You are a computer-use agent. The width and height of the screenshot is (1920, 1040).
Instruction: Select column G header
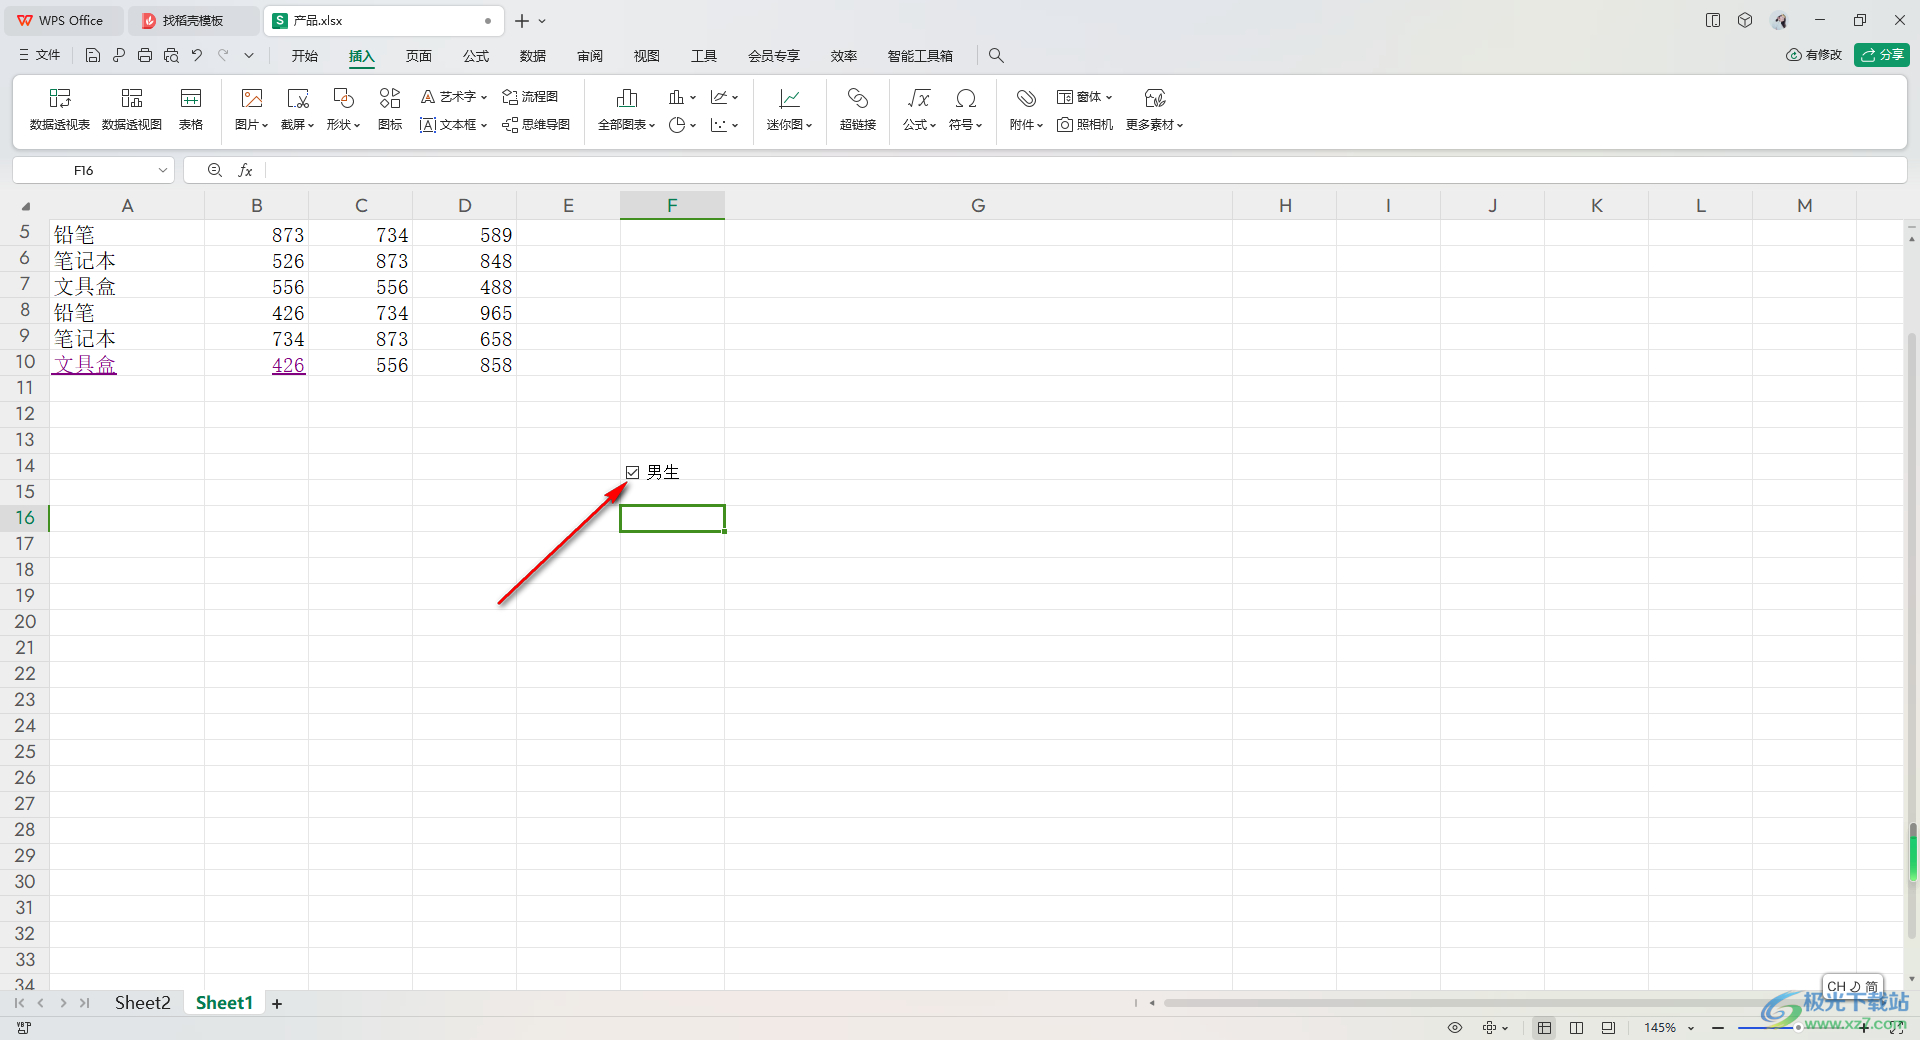point(978,206)
